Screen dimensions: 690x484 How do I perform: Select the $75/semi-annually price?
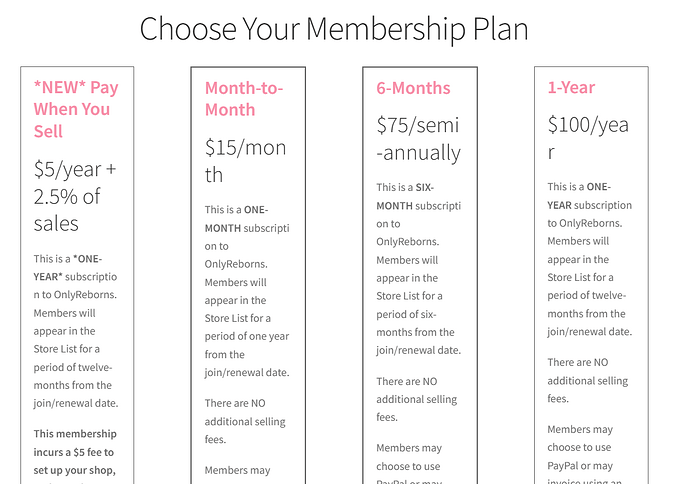[419, 139]
